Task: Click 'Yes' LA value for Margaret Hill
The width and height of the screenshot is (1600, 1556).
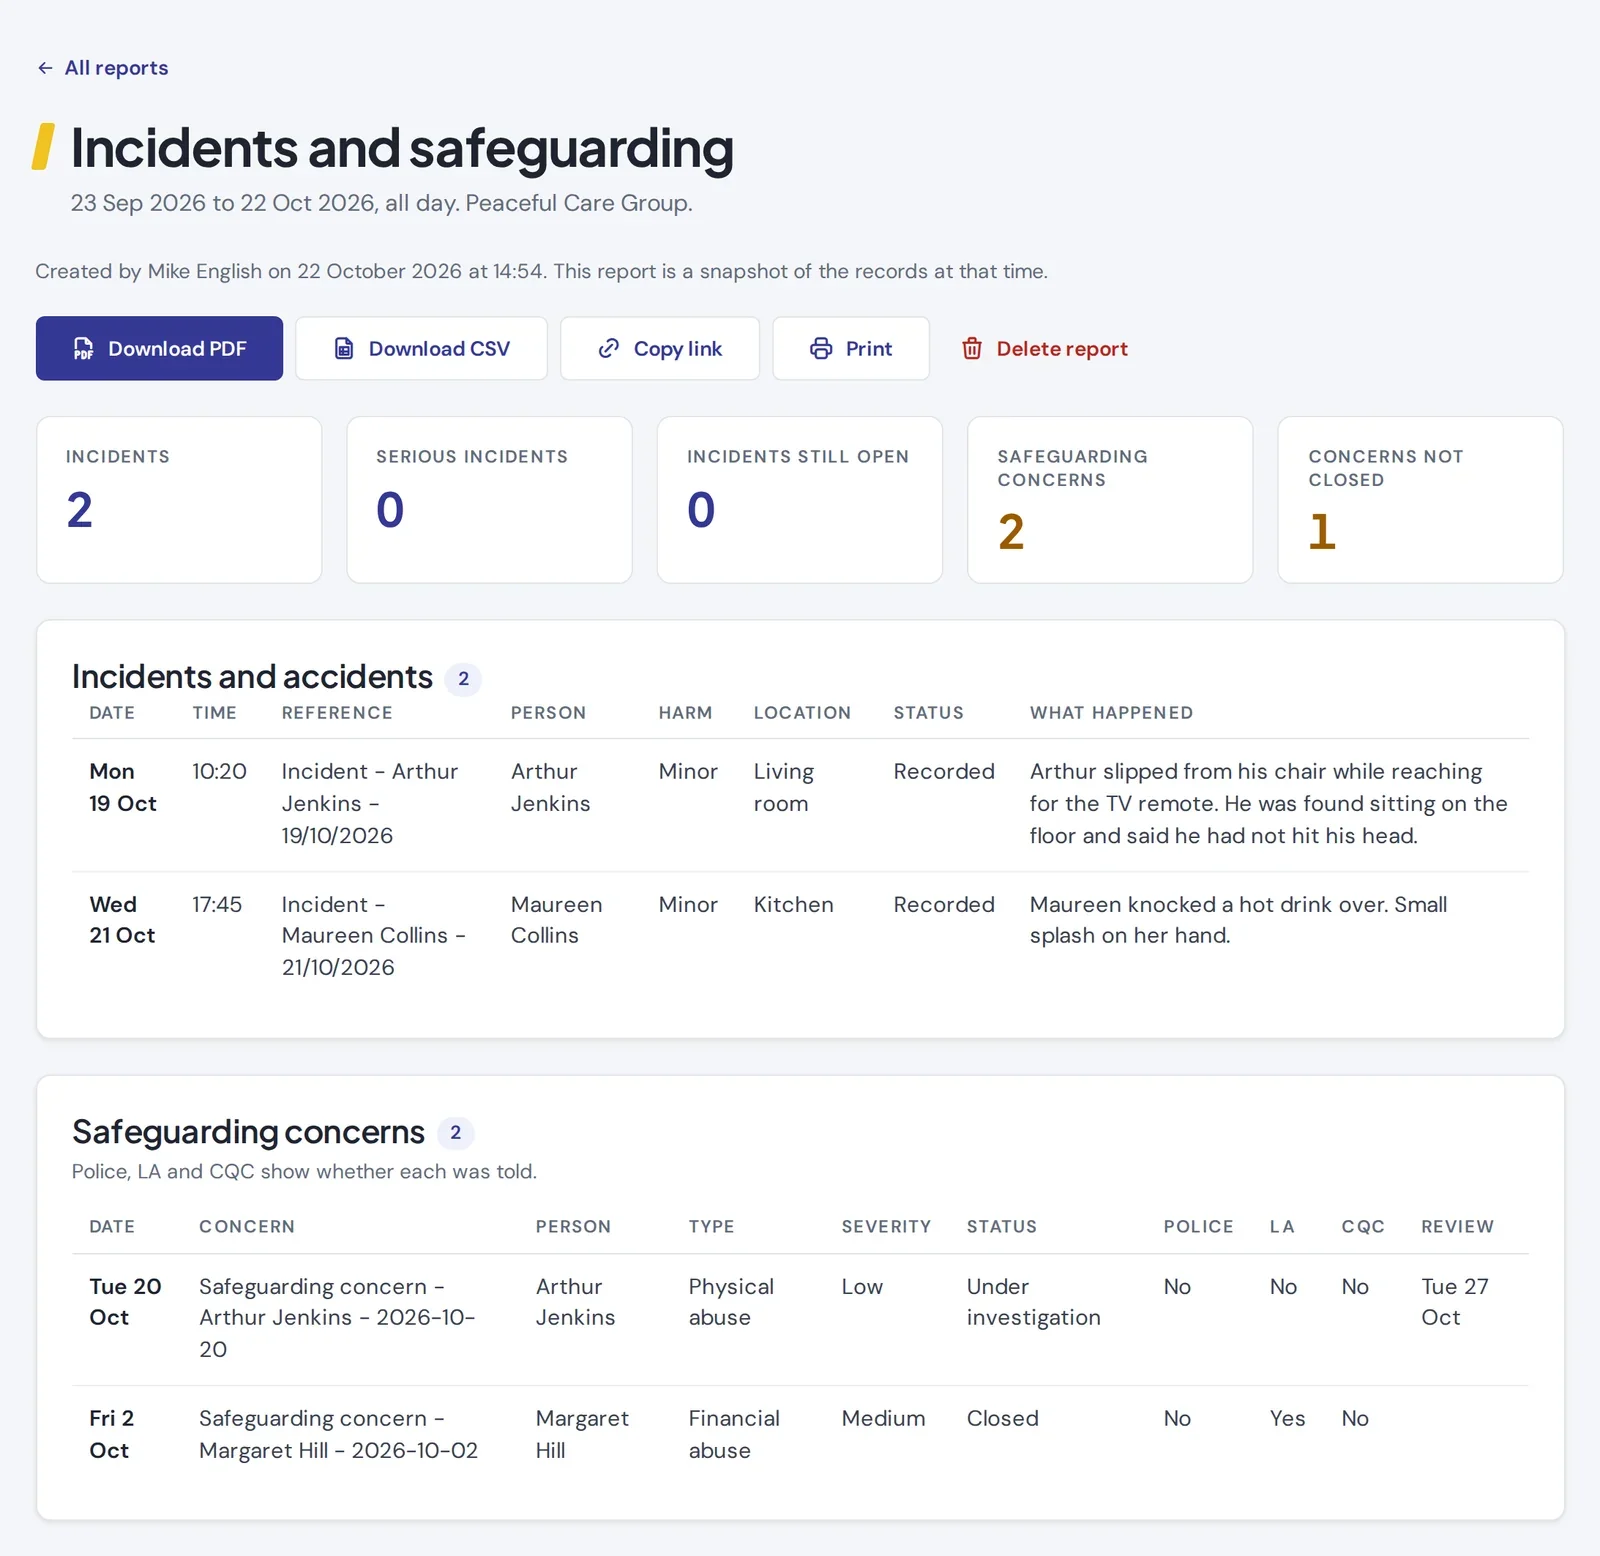Action: tap(1288, 1419)
